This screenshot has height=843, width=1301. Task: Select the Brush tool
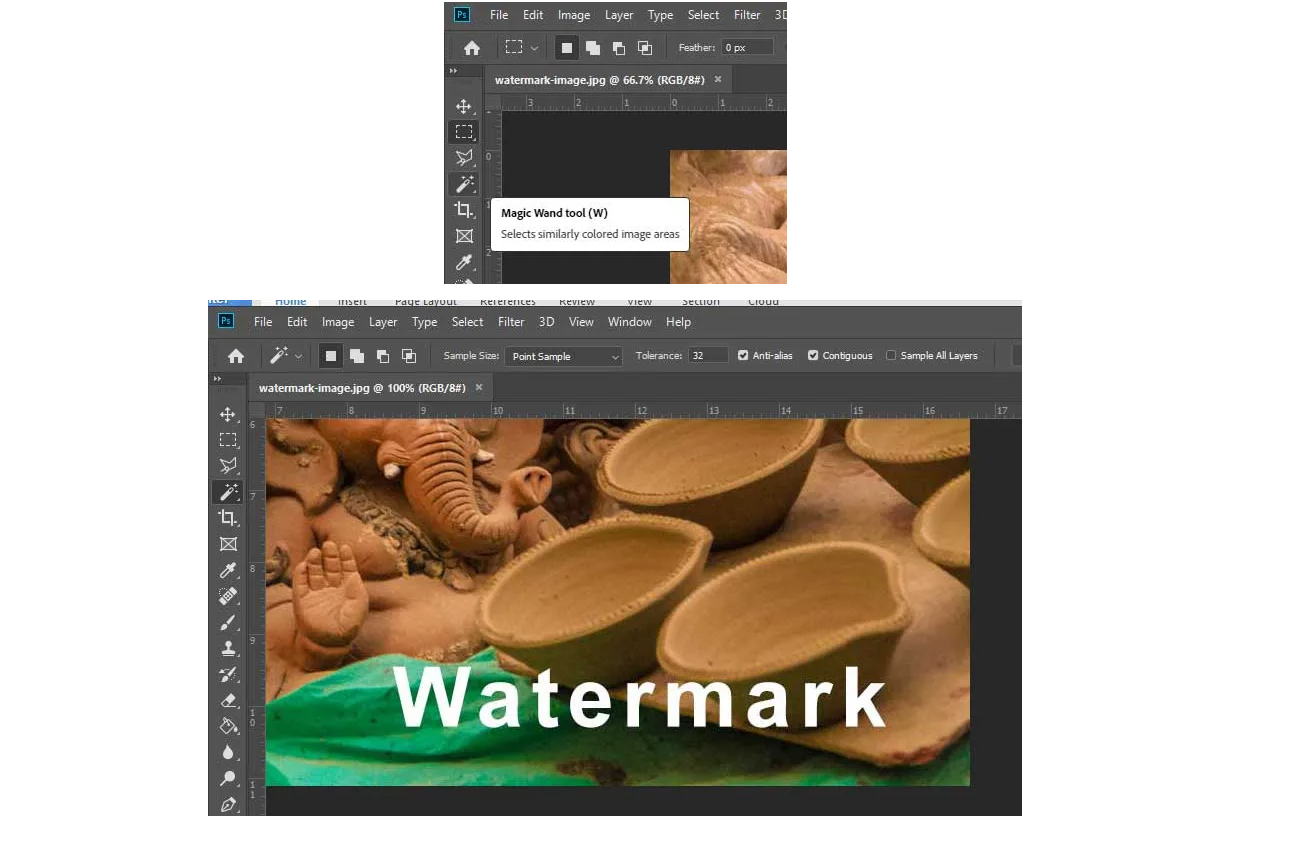click(x=228, y=622)
